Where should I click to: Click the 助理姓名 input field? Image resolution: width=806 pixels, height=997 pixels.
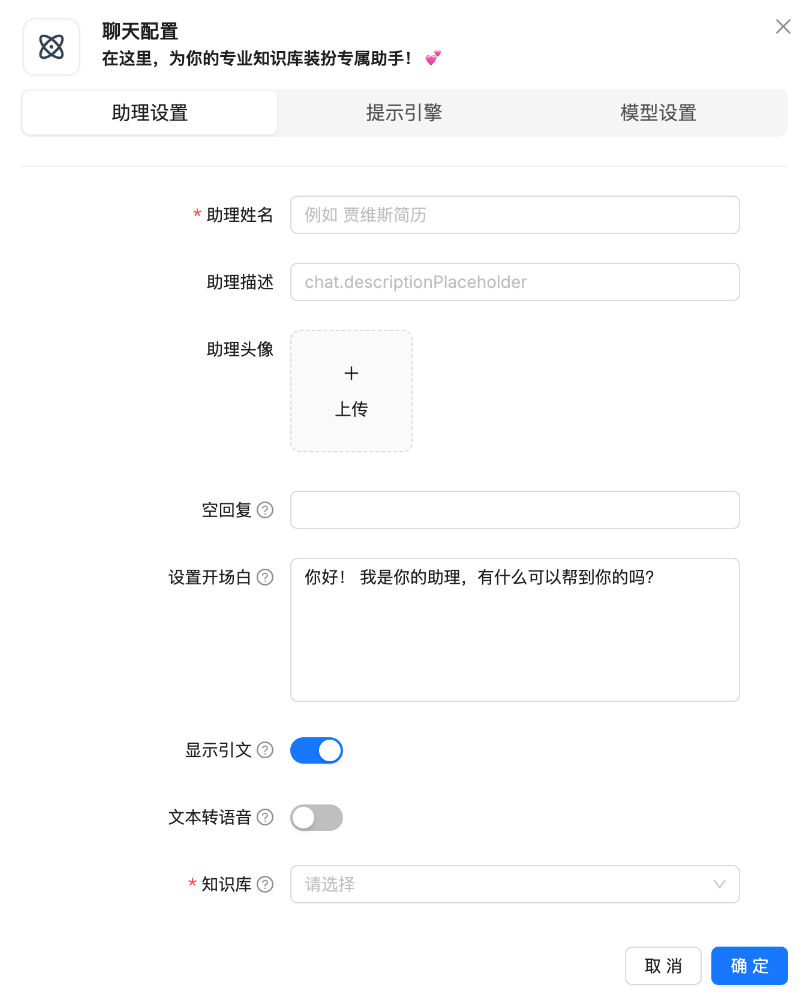pyautogui.click(x=514, y=215)
